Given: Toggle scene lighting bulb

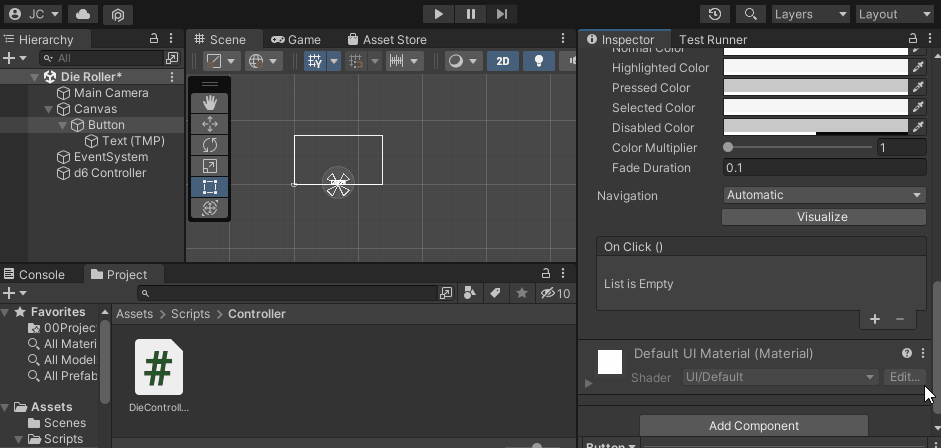Looking at the screenshot, I should coord(539,61).
